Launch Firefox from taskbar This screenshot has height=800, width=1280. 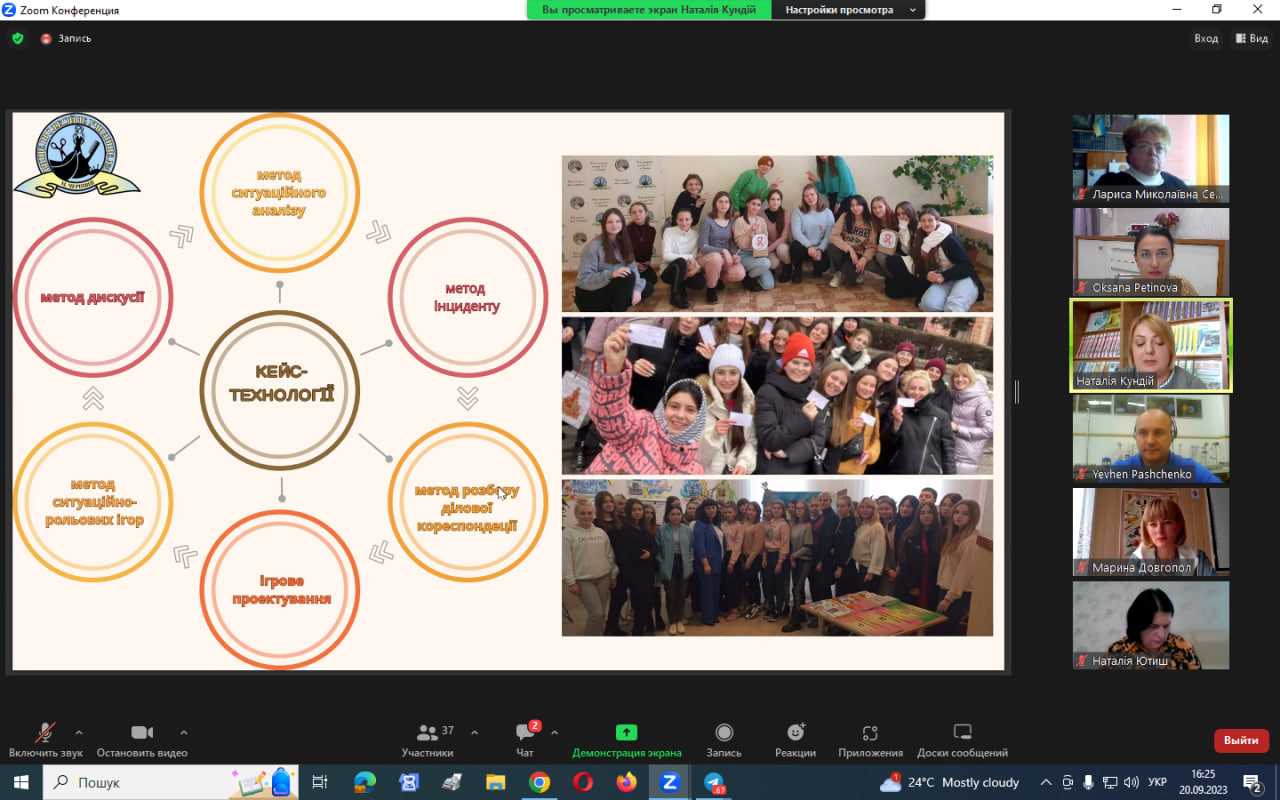click(x=626, y=782)
